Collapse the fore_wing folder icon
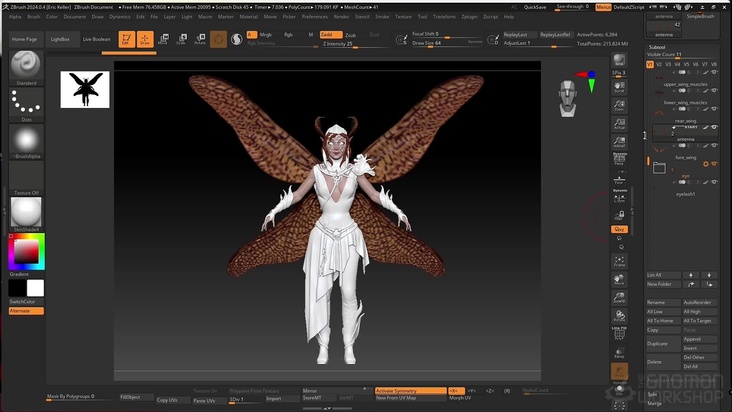The image size is (732, 412). point(659,168)
